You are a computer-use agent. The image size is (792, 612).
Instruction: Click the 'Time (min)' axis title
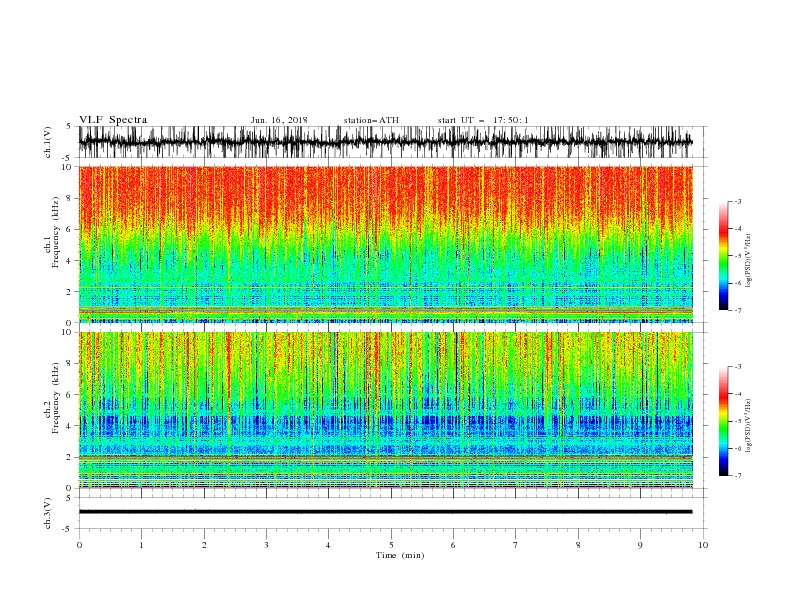pyautogui.click(x=400, y=555)
